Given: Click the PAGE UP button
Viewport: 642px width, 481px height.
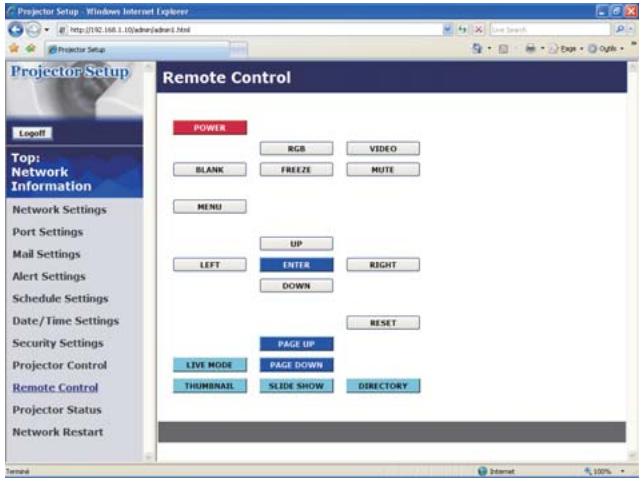Looking at the screenshot, I should [x=296, y=344].
